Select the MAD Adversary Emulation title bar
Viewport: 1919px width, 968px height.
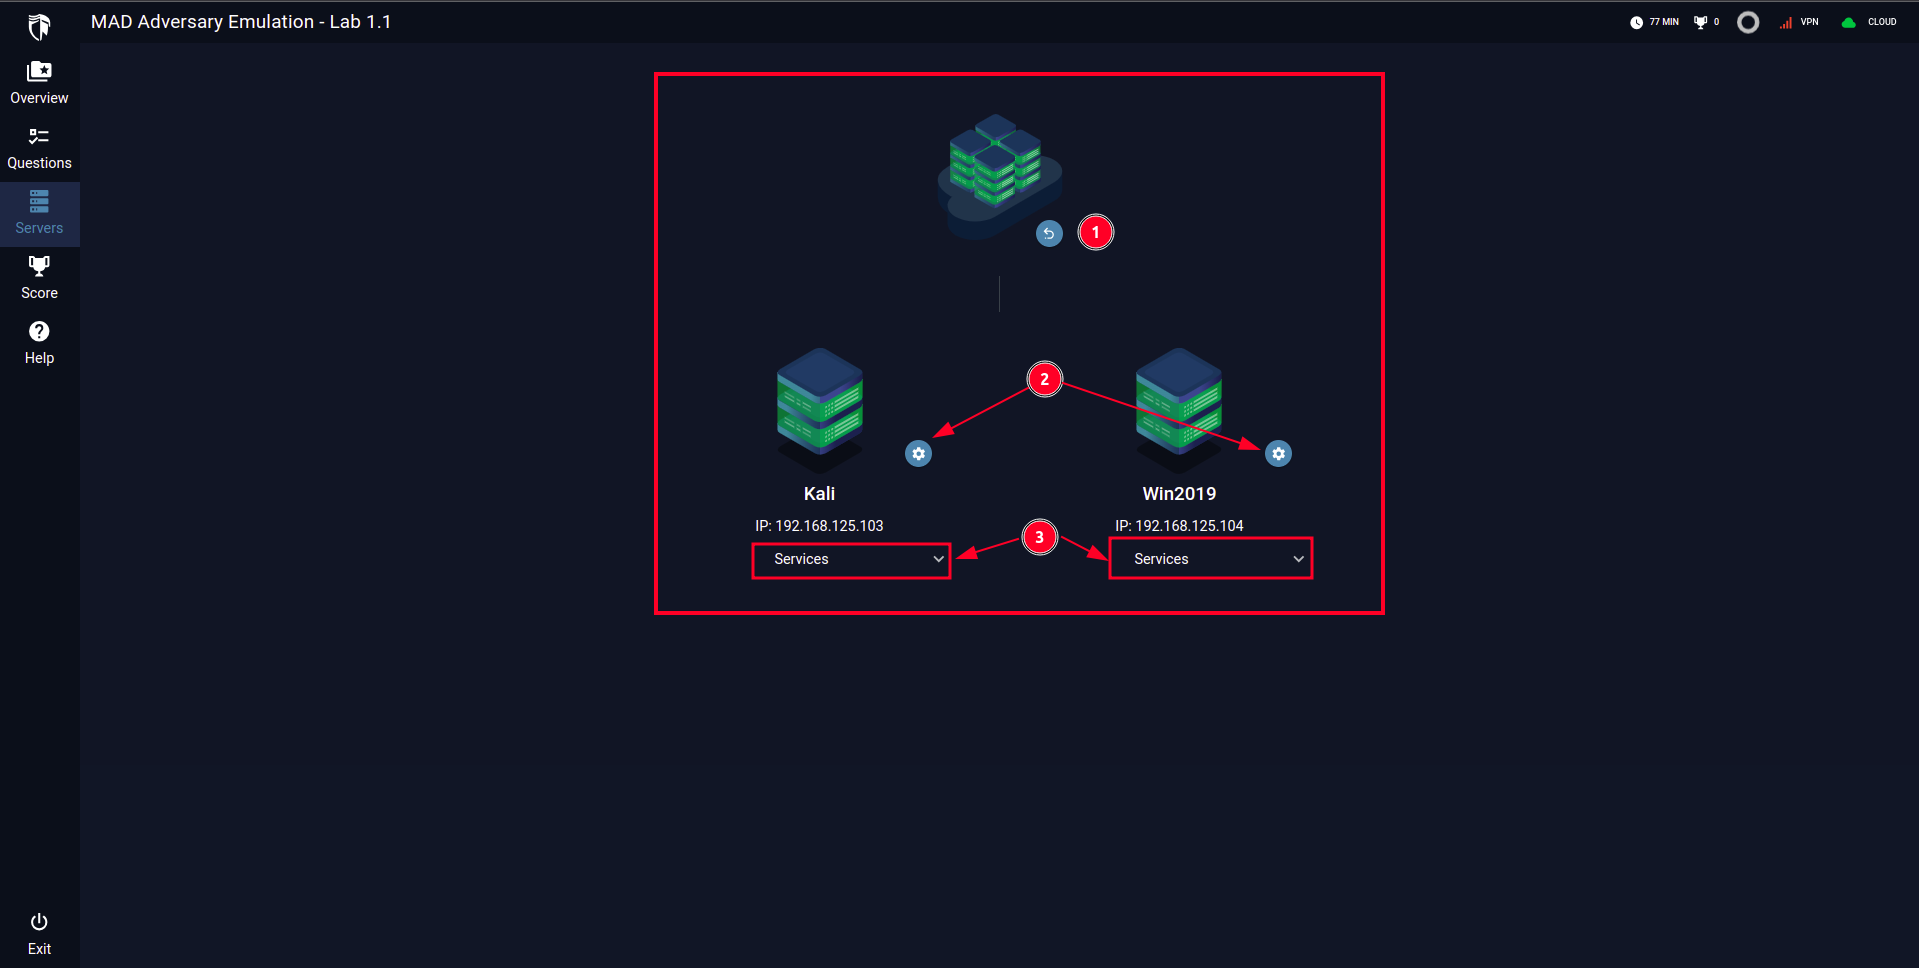pyautogui.click(x=240, y=21)
